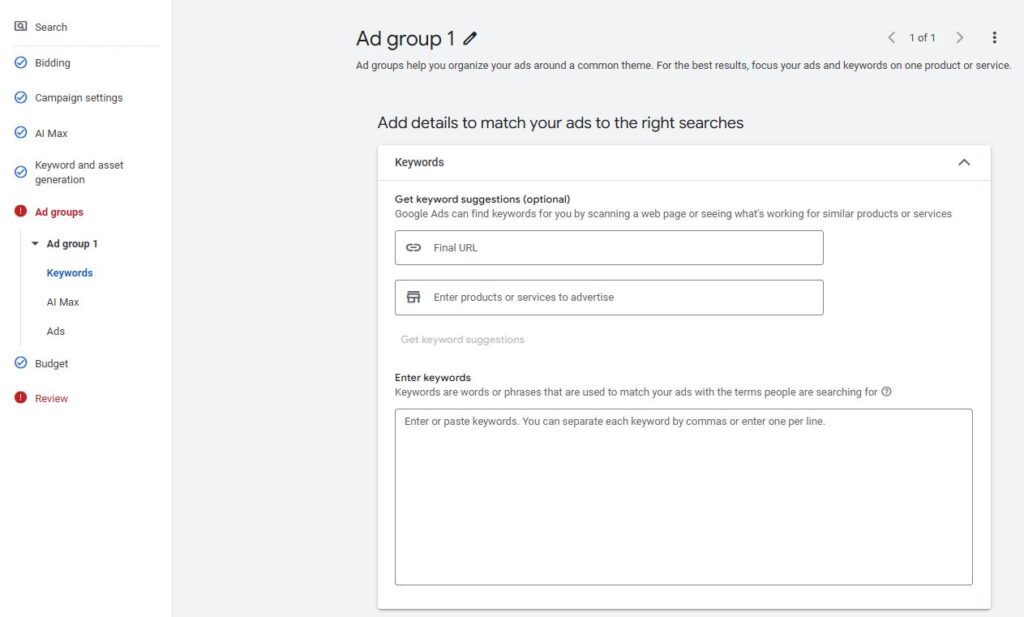Click the Final URL input field
Image resolution: width=1024 pixels, height=617 pixels.
pos(609,248)
